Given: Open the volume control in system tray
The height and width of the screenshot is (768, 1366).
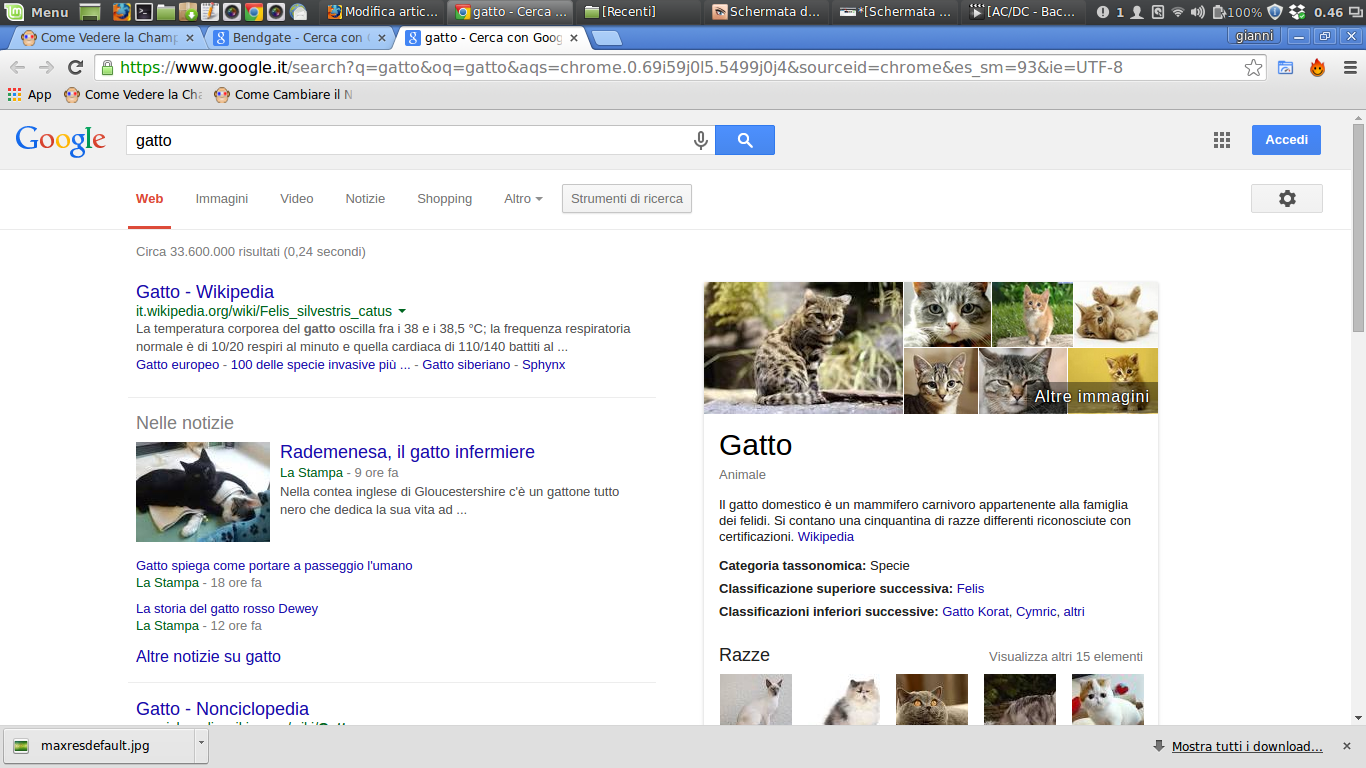Looking at the screenshot, I should 1198,12.
